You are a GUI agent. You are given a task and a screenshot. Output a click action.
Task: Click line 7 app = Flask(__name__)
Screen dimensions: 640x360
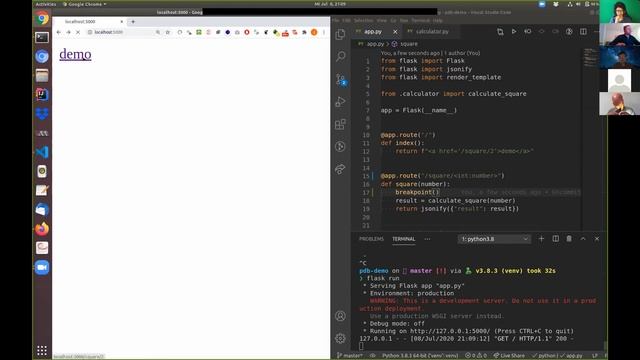coord(418,110)
